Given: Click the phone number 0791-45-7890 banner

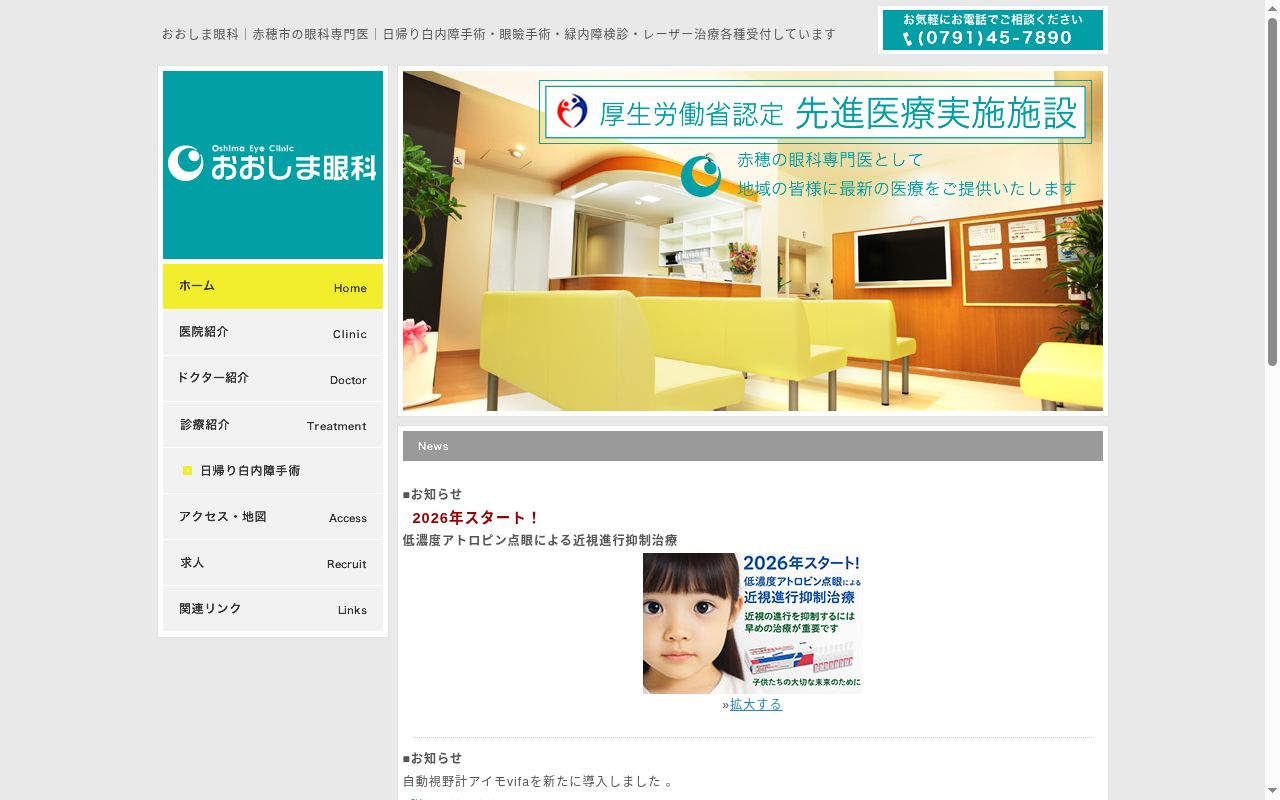Looking at the screenshot, I should pos(993,30).
